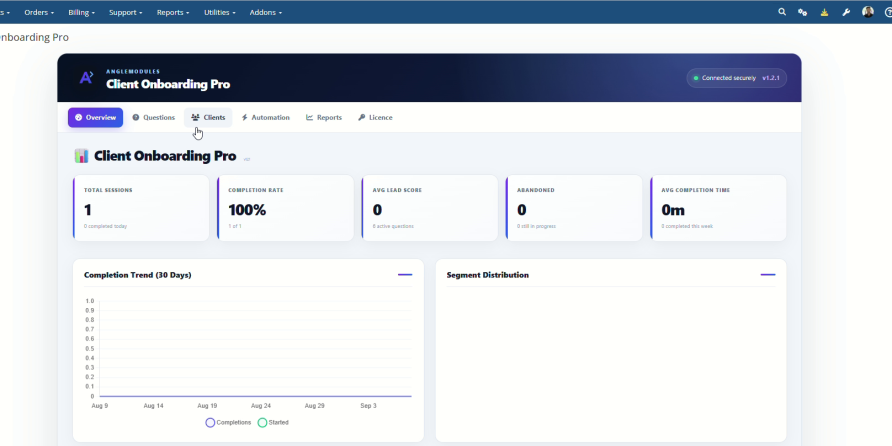Open the admin profile avatar
The height and width of the screenshot is (446, 892).
pos(868,12)
